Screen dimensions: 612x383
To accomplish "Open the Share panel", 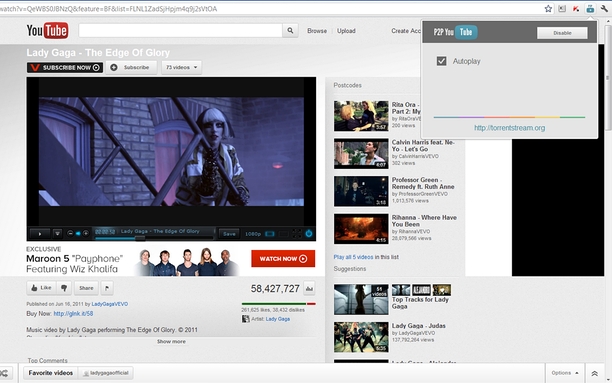I will pyautogui.click(x=86, y=288).
